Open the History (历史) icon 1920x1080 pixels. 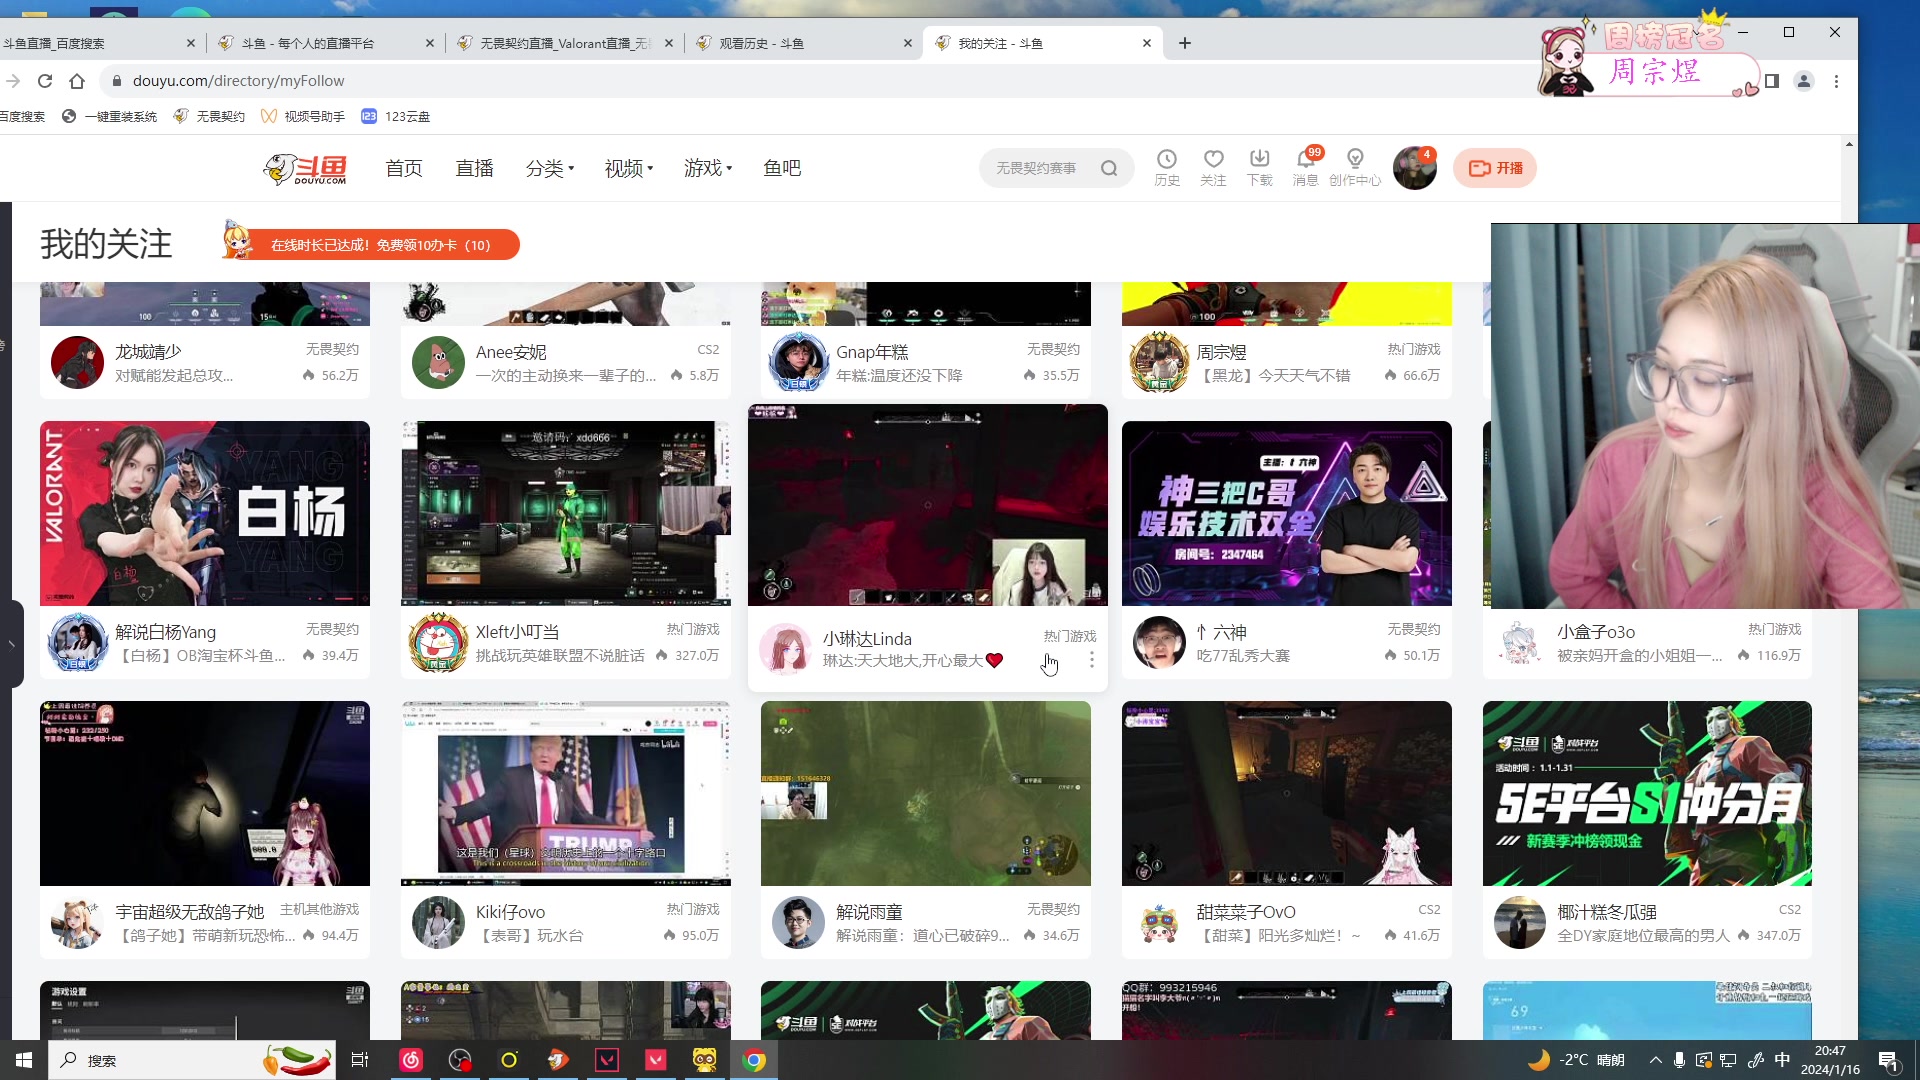click(1167, 167)
